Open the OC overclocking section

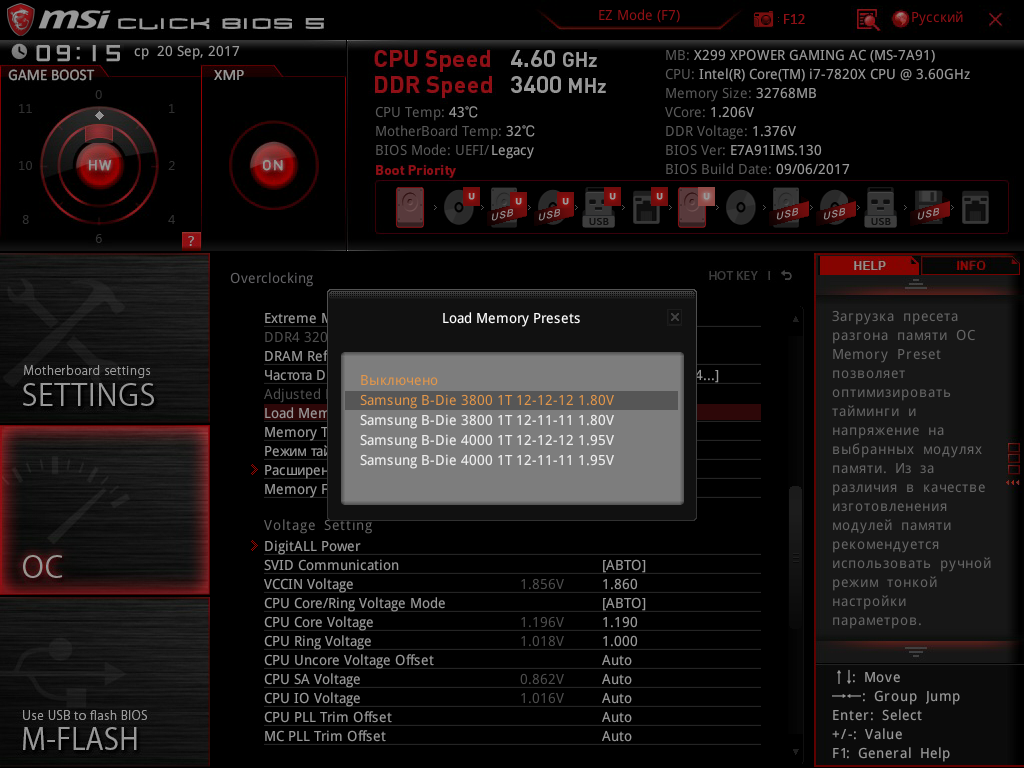pos(104,510)
